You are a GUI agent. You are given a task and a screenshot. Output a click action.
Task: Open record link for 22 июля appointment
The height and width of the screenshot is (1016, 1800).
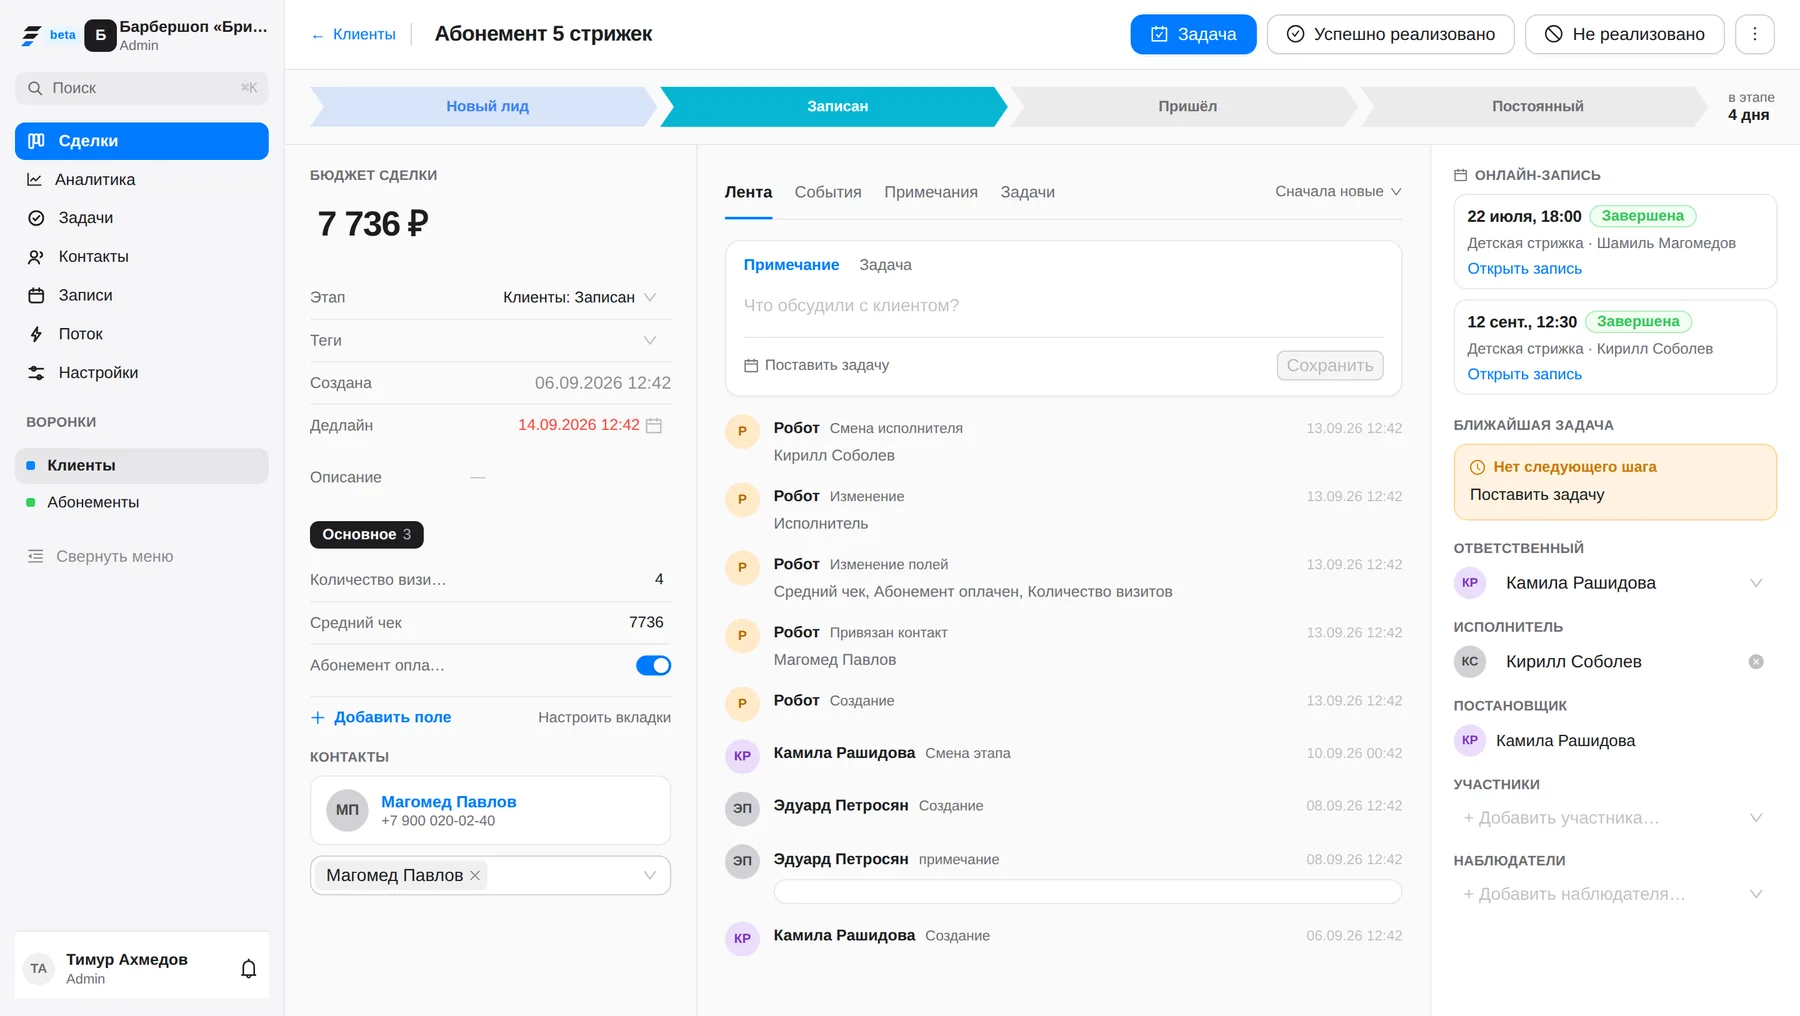[x=1524, y=269]
